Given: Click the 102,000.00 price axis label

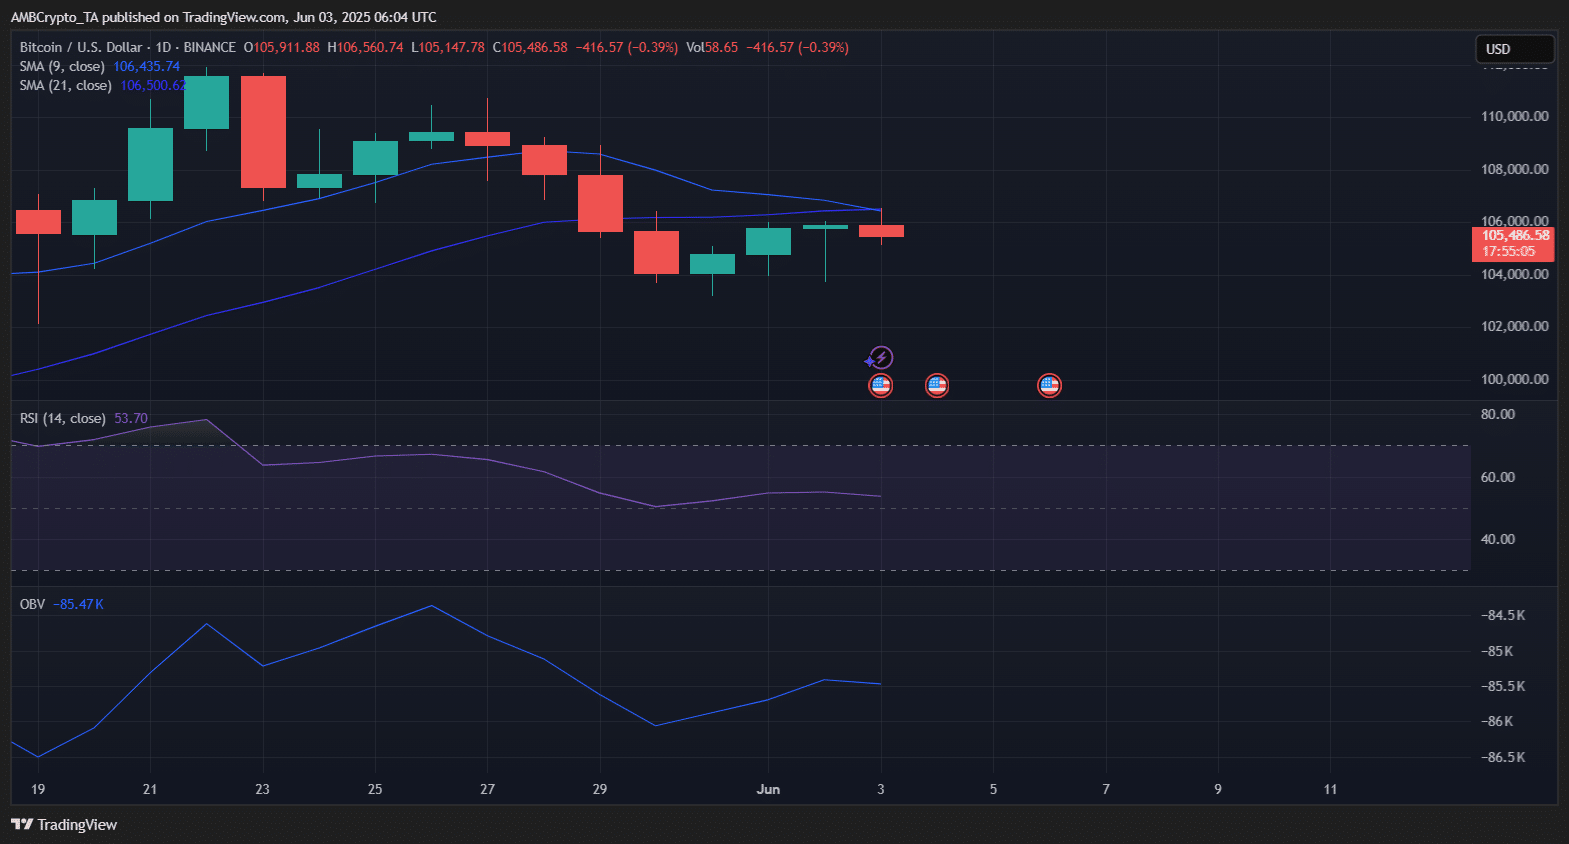Looking at the screenshot, I should coord(1514,326).
